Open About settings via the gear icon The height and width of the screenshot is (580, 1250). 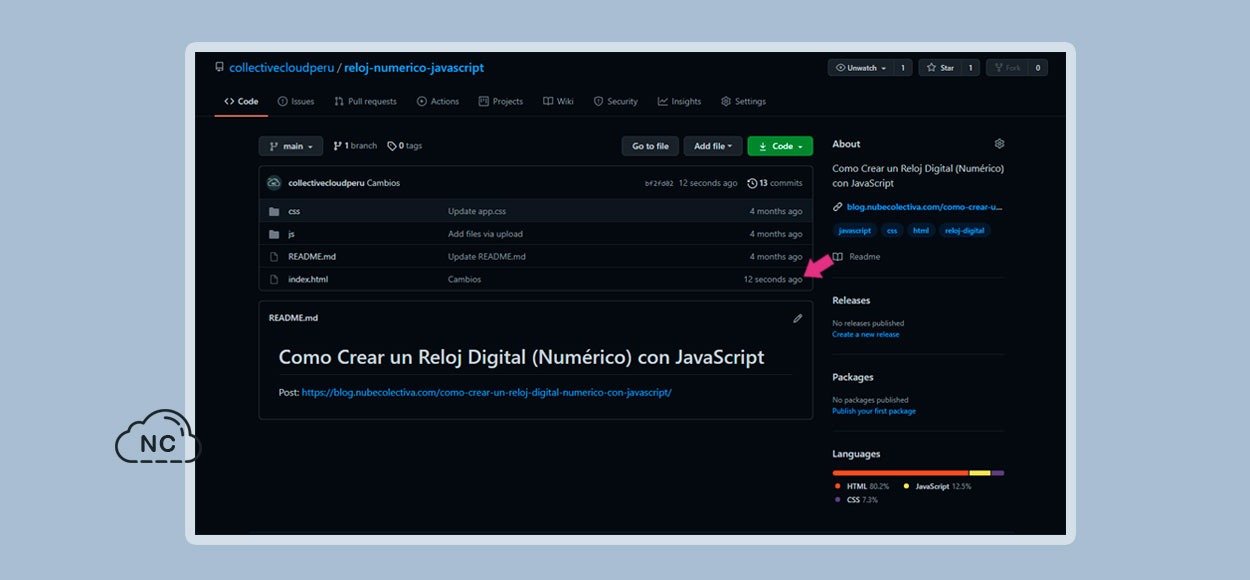click(x=999, y=144)
